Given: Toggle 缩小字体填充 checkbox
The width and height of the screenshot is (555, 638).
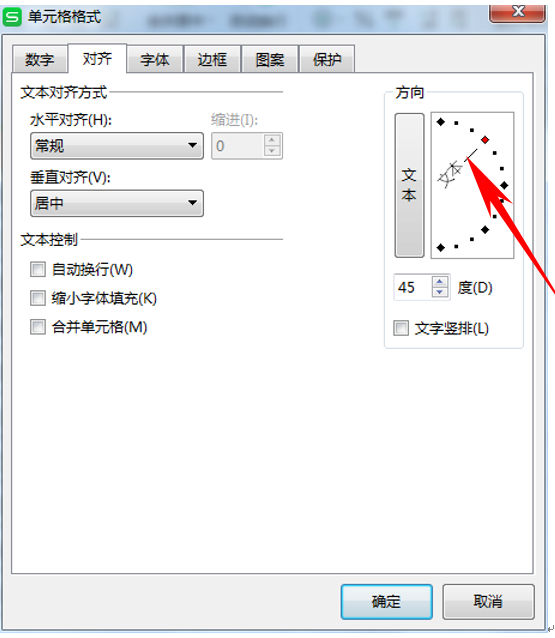Looking at the screenshot, I should [x=38, y=298].
